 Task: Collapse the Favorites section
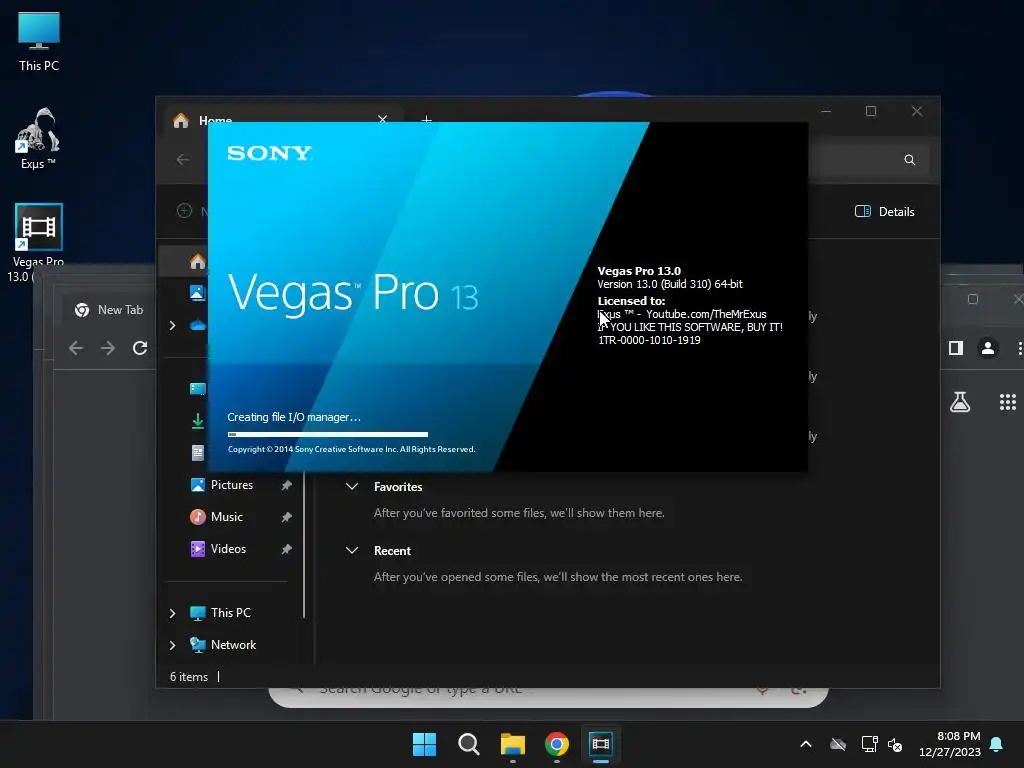point(351,487)
